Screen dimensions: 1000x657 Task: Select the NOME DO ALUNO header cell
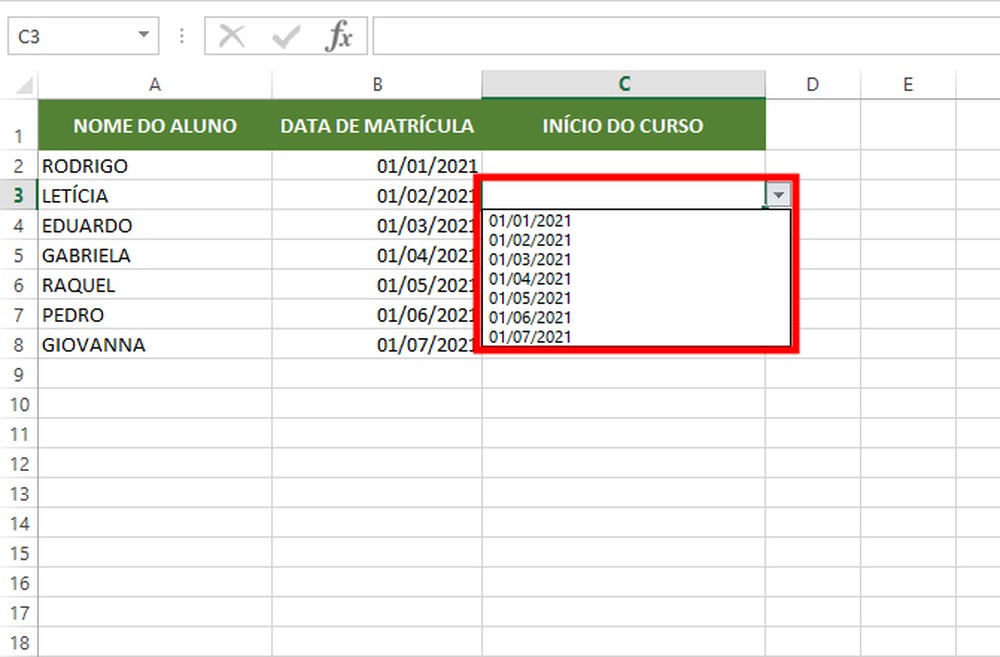[x=154, y=125]
